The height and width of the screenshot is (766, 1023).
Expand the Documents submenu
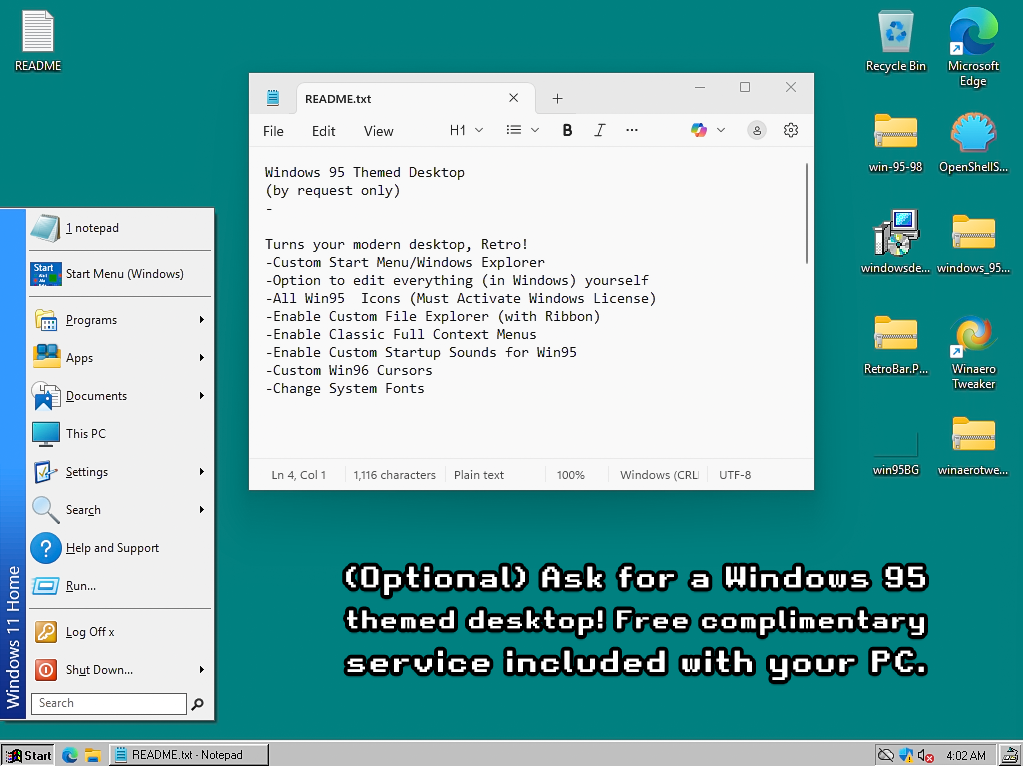pyautogui.click(x=202, y=395)
